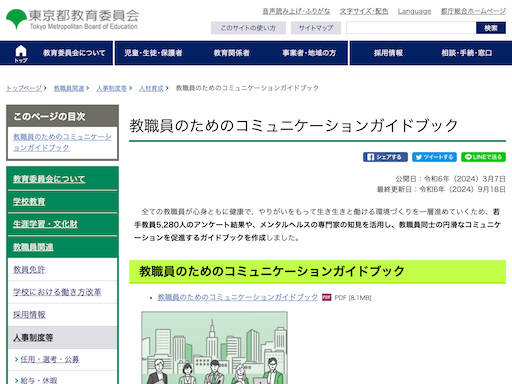Go to トップページ breadcrumb link
The height and width of the screenshot is (384, 512).
tap(24, 88)
